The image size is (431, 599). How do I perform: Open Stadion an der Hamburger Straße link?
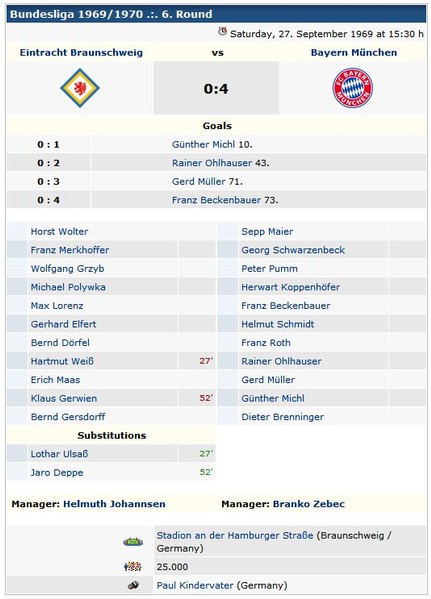pos(235,535)
